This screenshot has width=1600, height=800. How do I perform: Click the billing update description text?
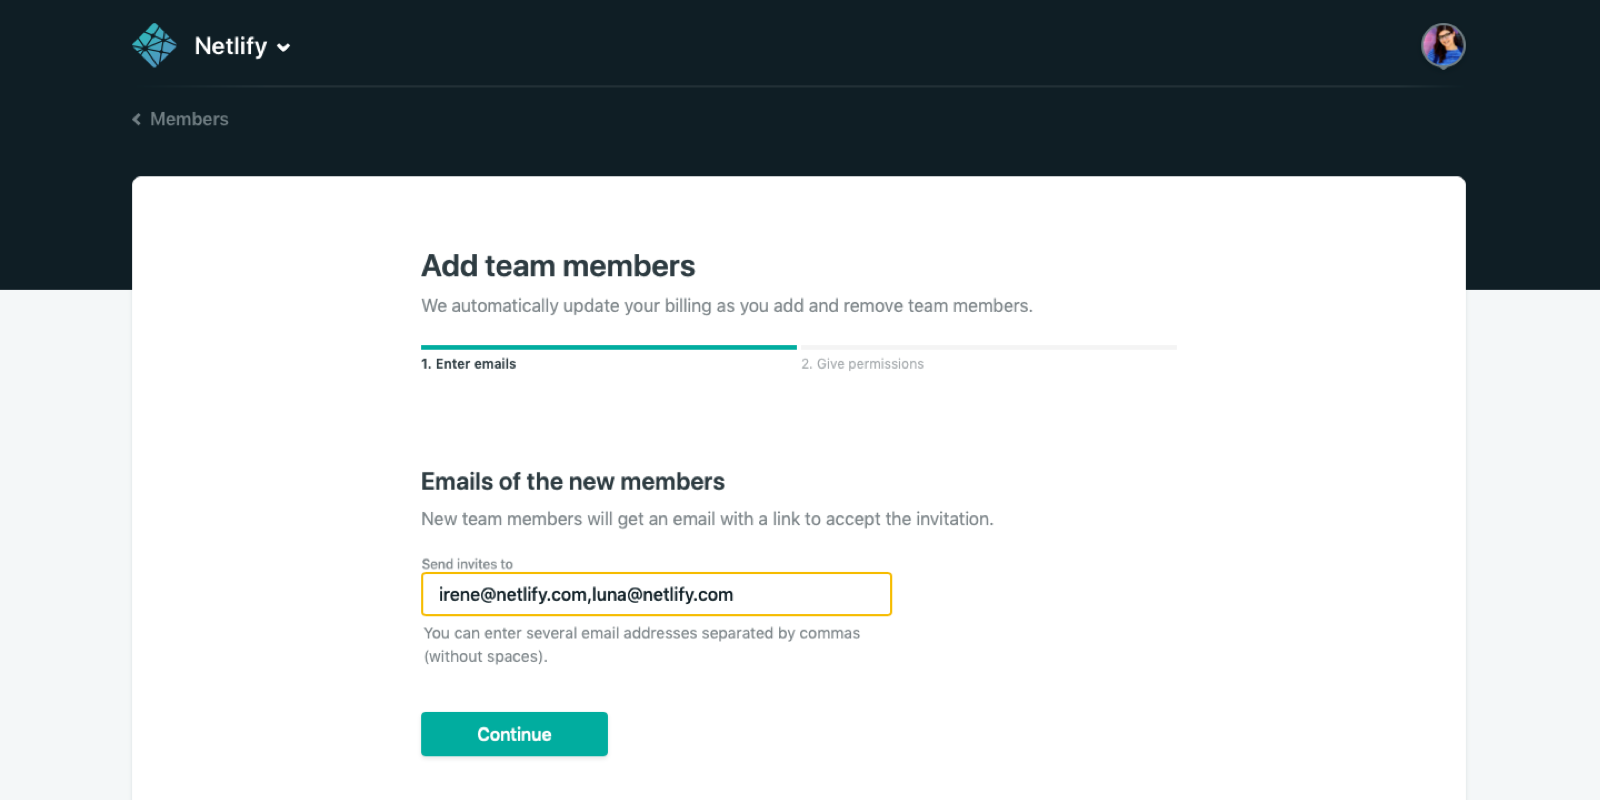(x=726, y=306)
